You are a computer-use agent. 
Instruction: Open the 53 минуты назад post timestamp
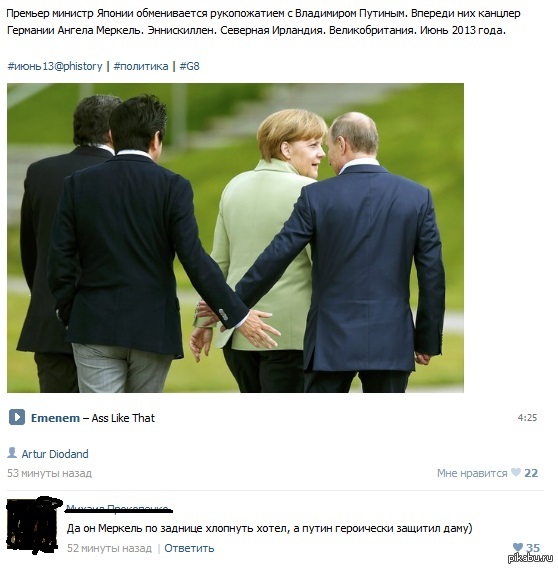click(x=49, y=473)
